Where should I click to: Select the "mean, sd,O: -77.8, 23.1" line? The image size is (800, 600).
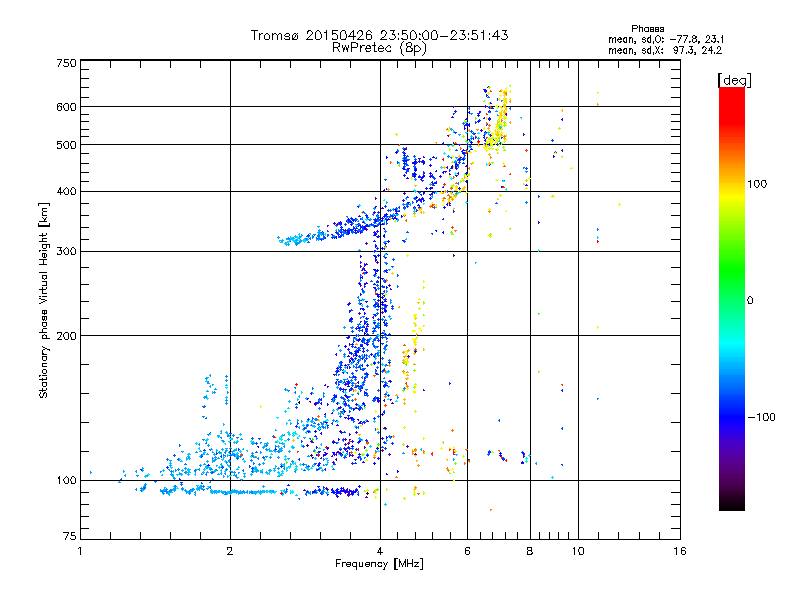point(666,39)
